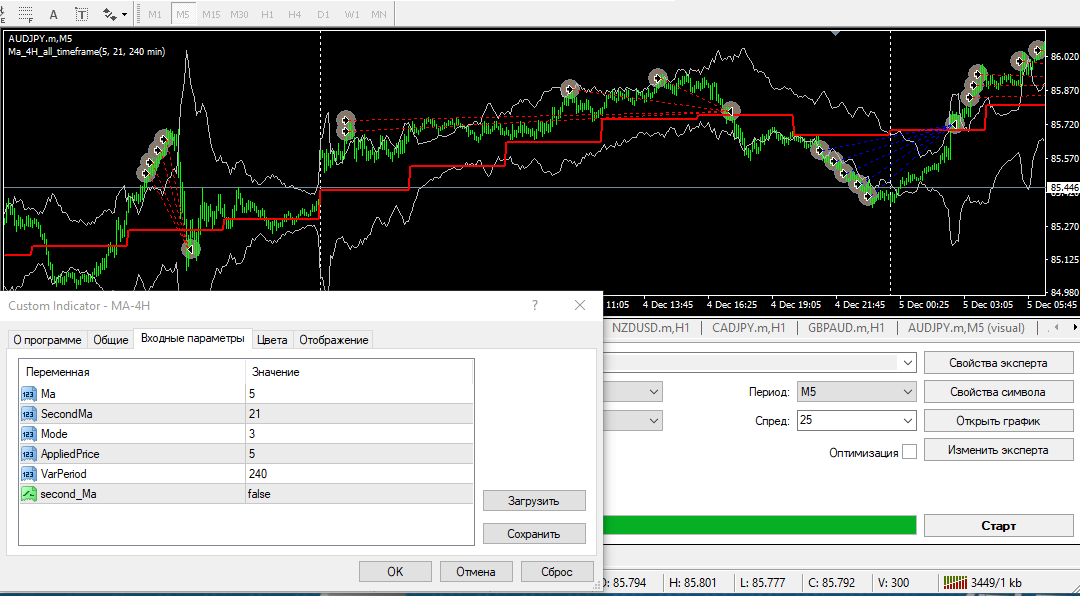Open the О программе tab

(x=48, y=340)
